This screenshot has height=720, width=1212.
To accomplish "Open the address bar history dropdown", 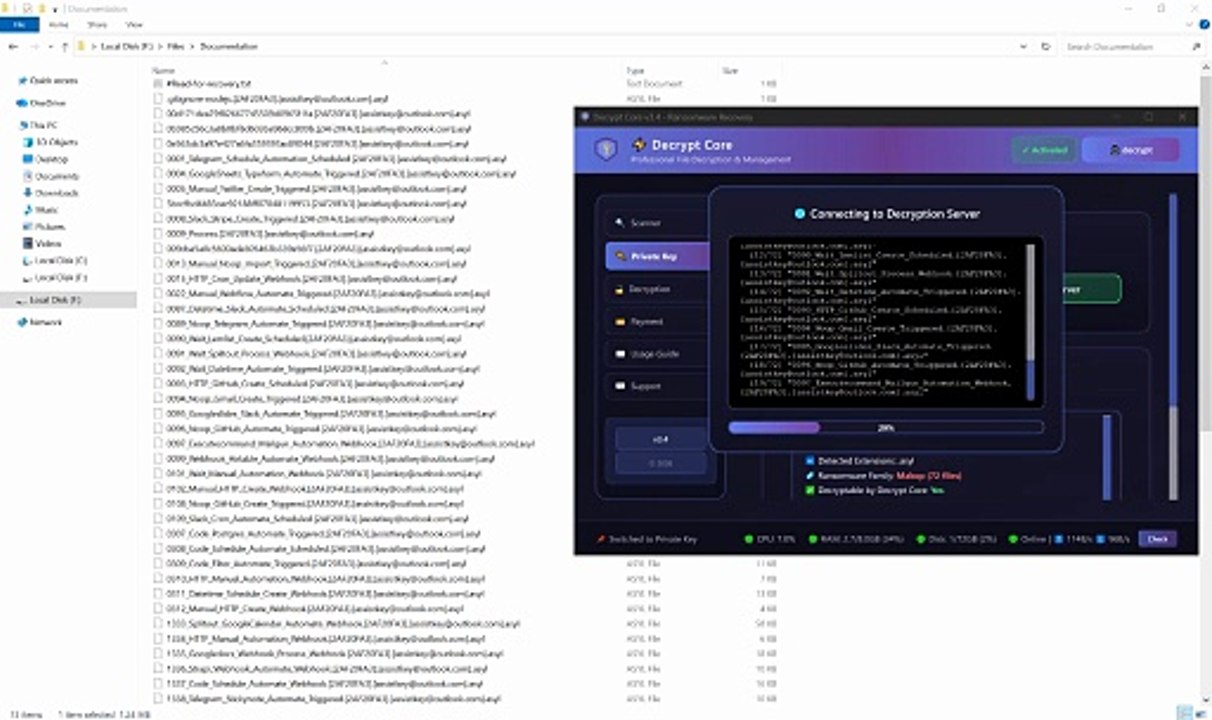I will click(x=1024, y=47).
